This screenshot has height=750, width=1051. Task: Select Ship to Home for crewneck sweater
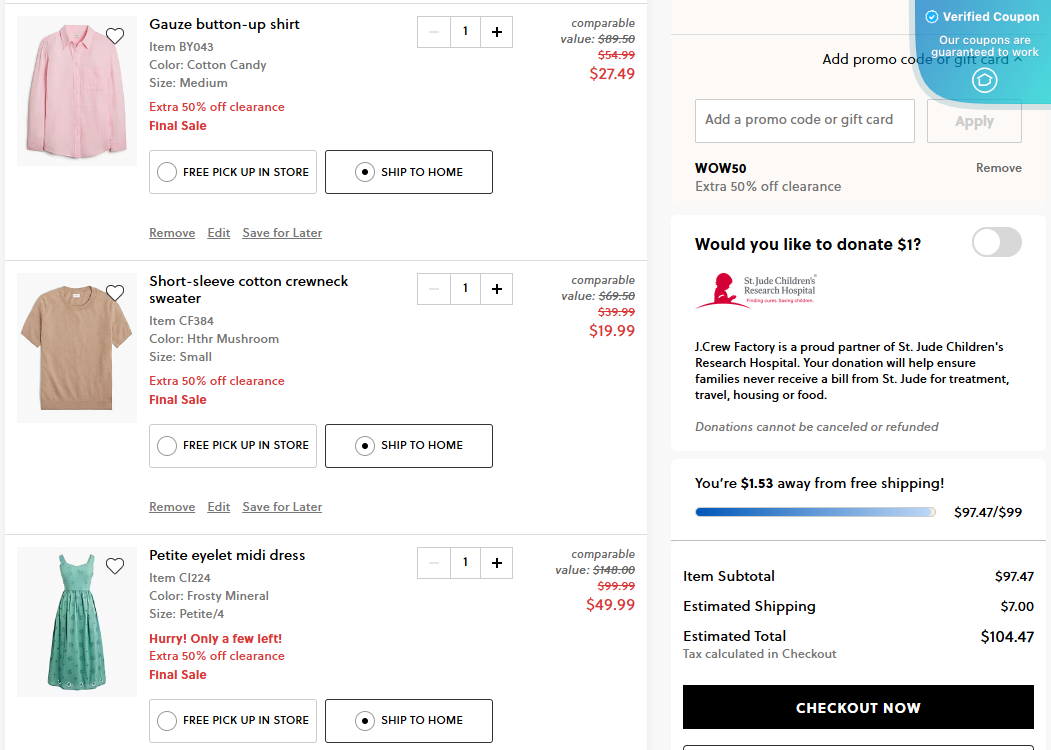pos(409,446)
